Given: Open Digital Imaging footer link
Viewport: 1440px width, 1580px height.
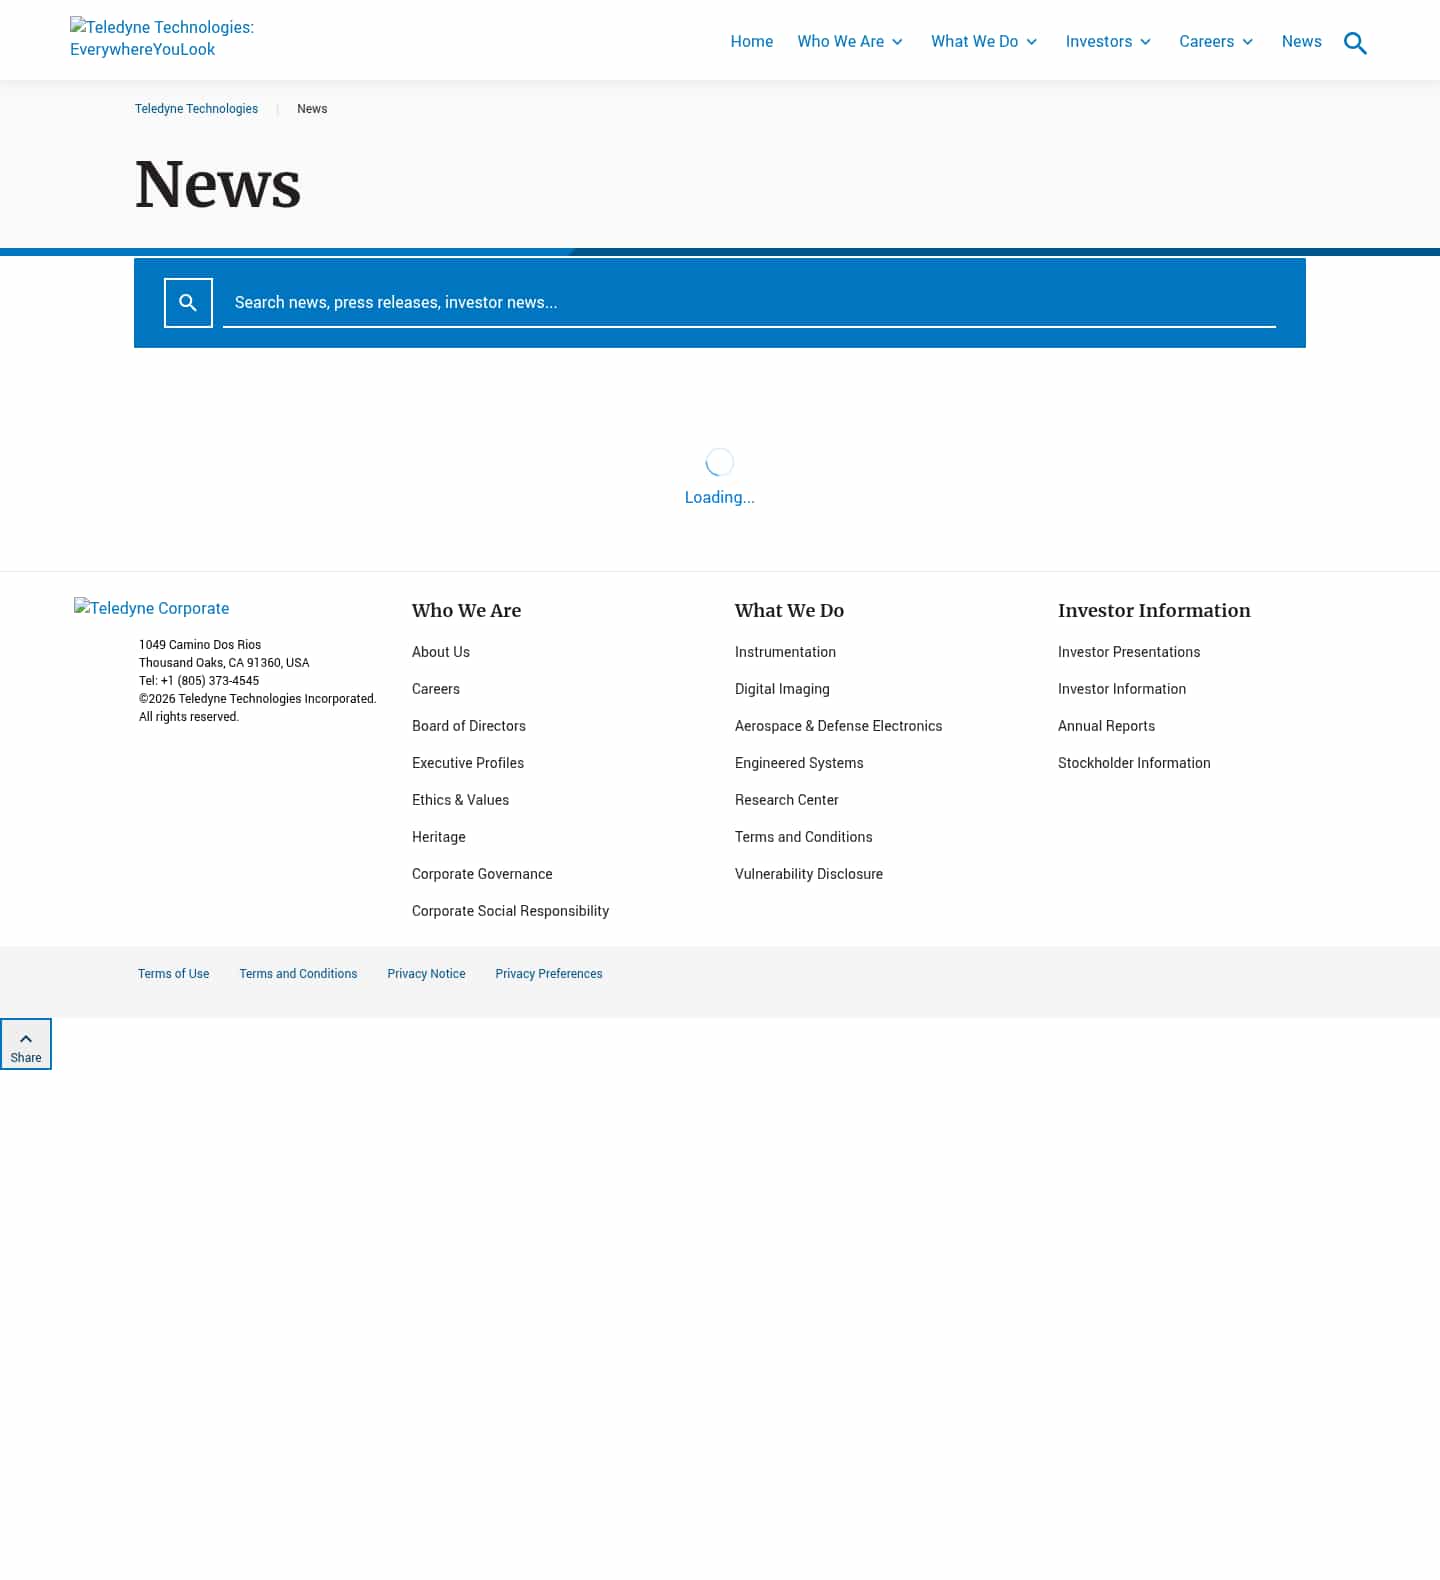Looking at the screenshot, I should coord(782,689).
